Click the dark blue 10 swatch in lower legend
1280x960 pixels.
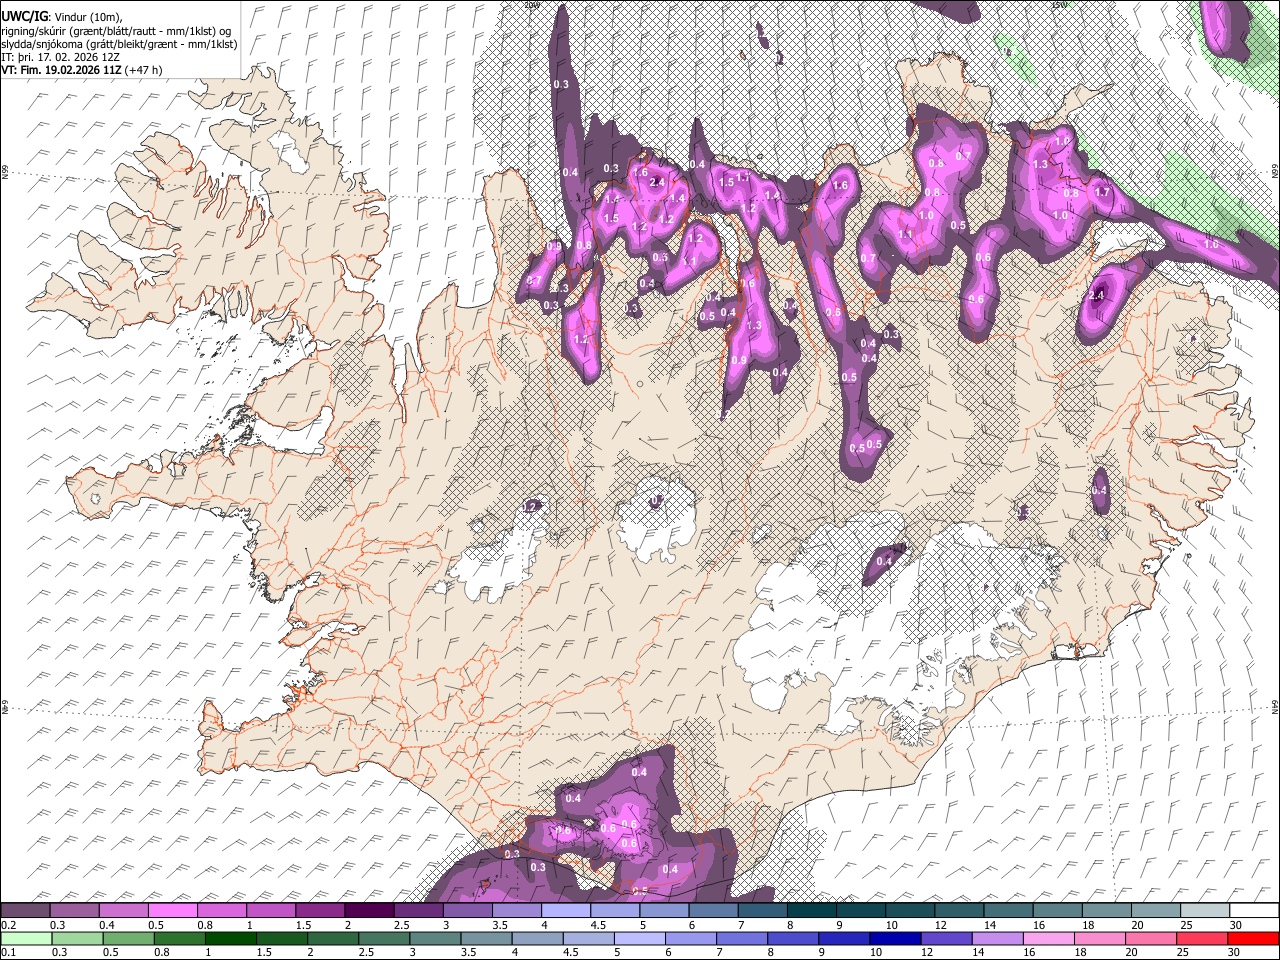tap(893, 938)
